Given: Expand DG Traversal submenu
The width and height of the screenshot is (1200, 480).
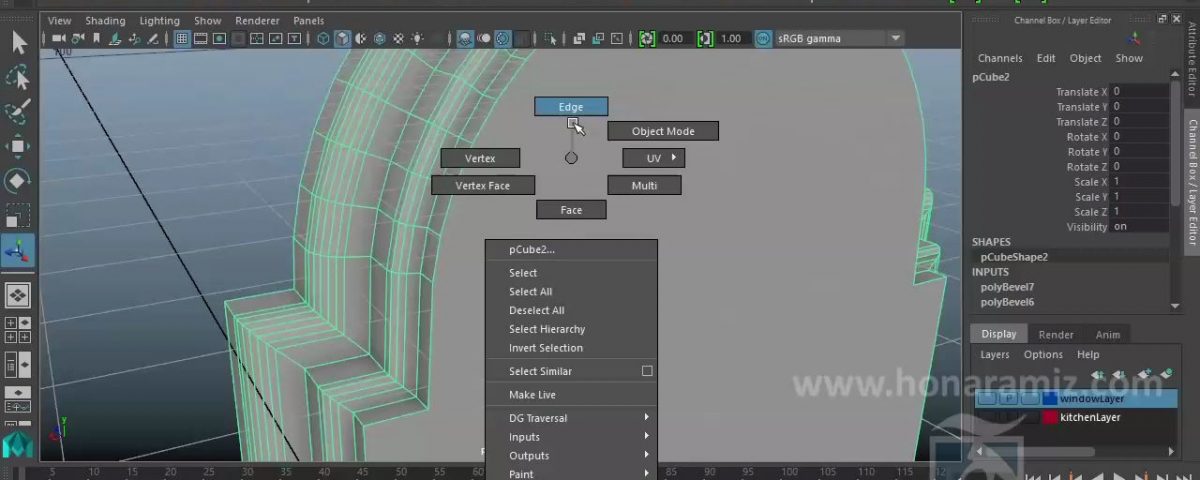Looking at the screenshot, I should (571, 418).
